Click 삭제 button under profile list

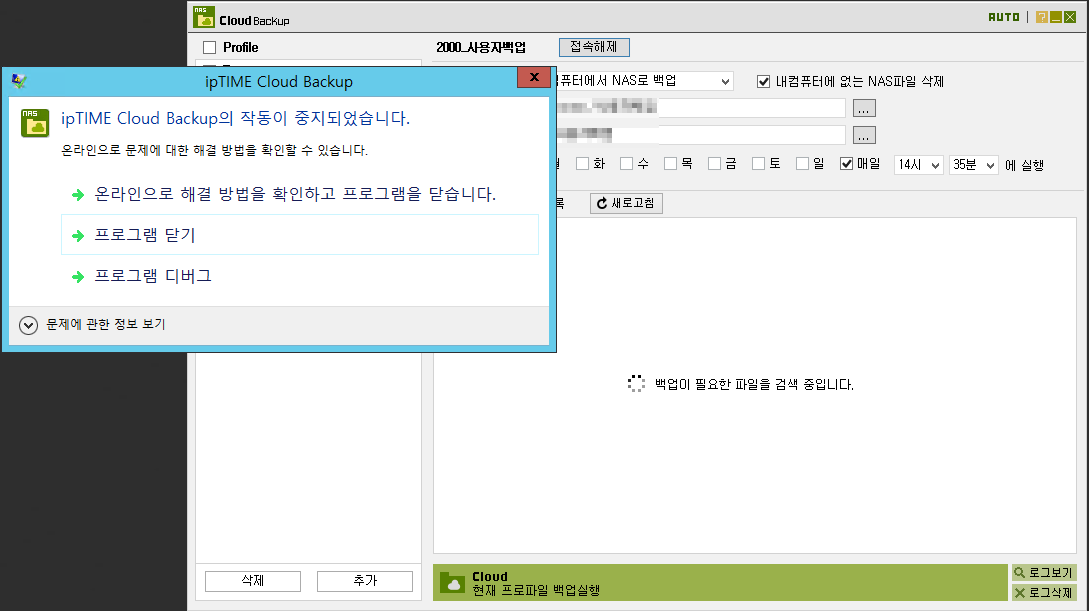coord(253,580)
